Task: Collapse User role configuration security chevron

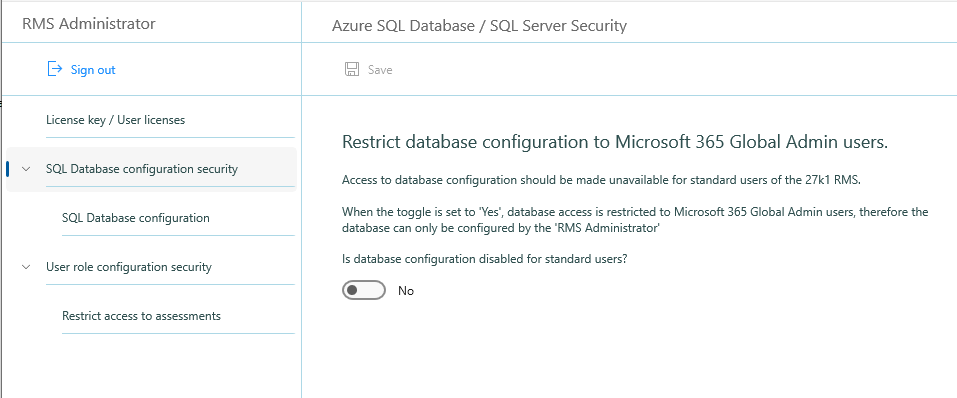Action: tap(26, 267)
